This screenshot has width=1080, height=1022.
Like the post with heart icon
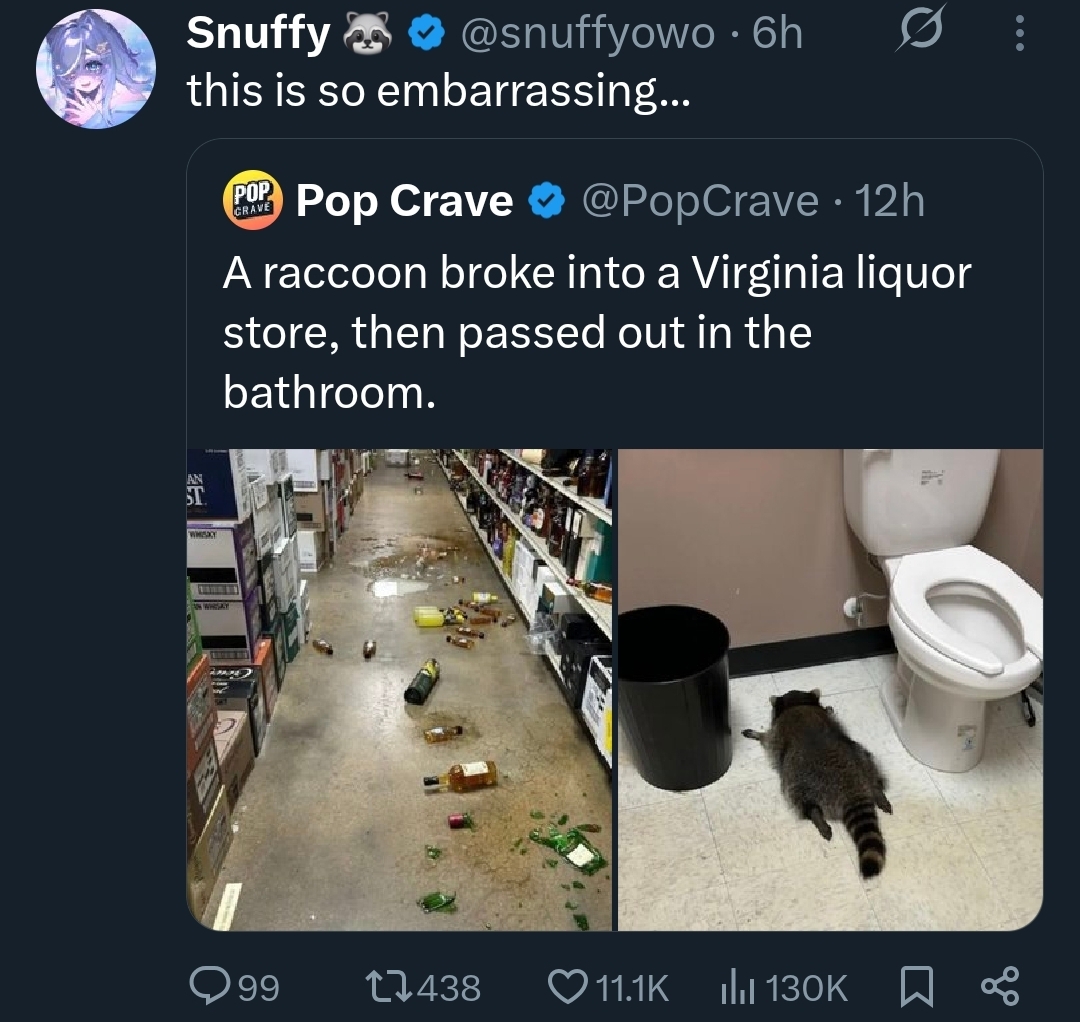(x=572, y=988)
